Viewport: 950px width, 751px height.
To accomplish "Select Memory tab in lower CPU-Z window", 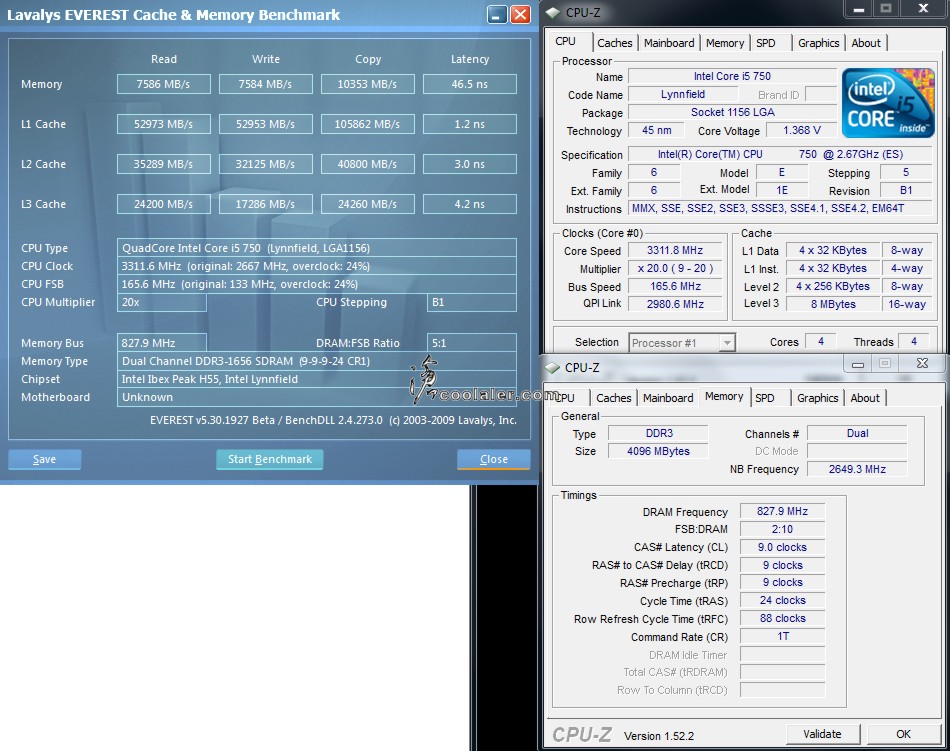I will (x=724, y=396).
